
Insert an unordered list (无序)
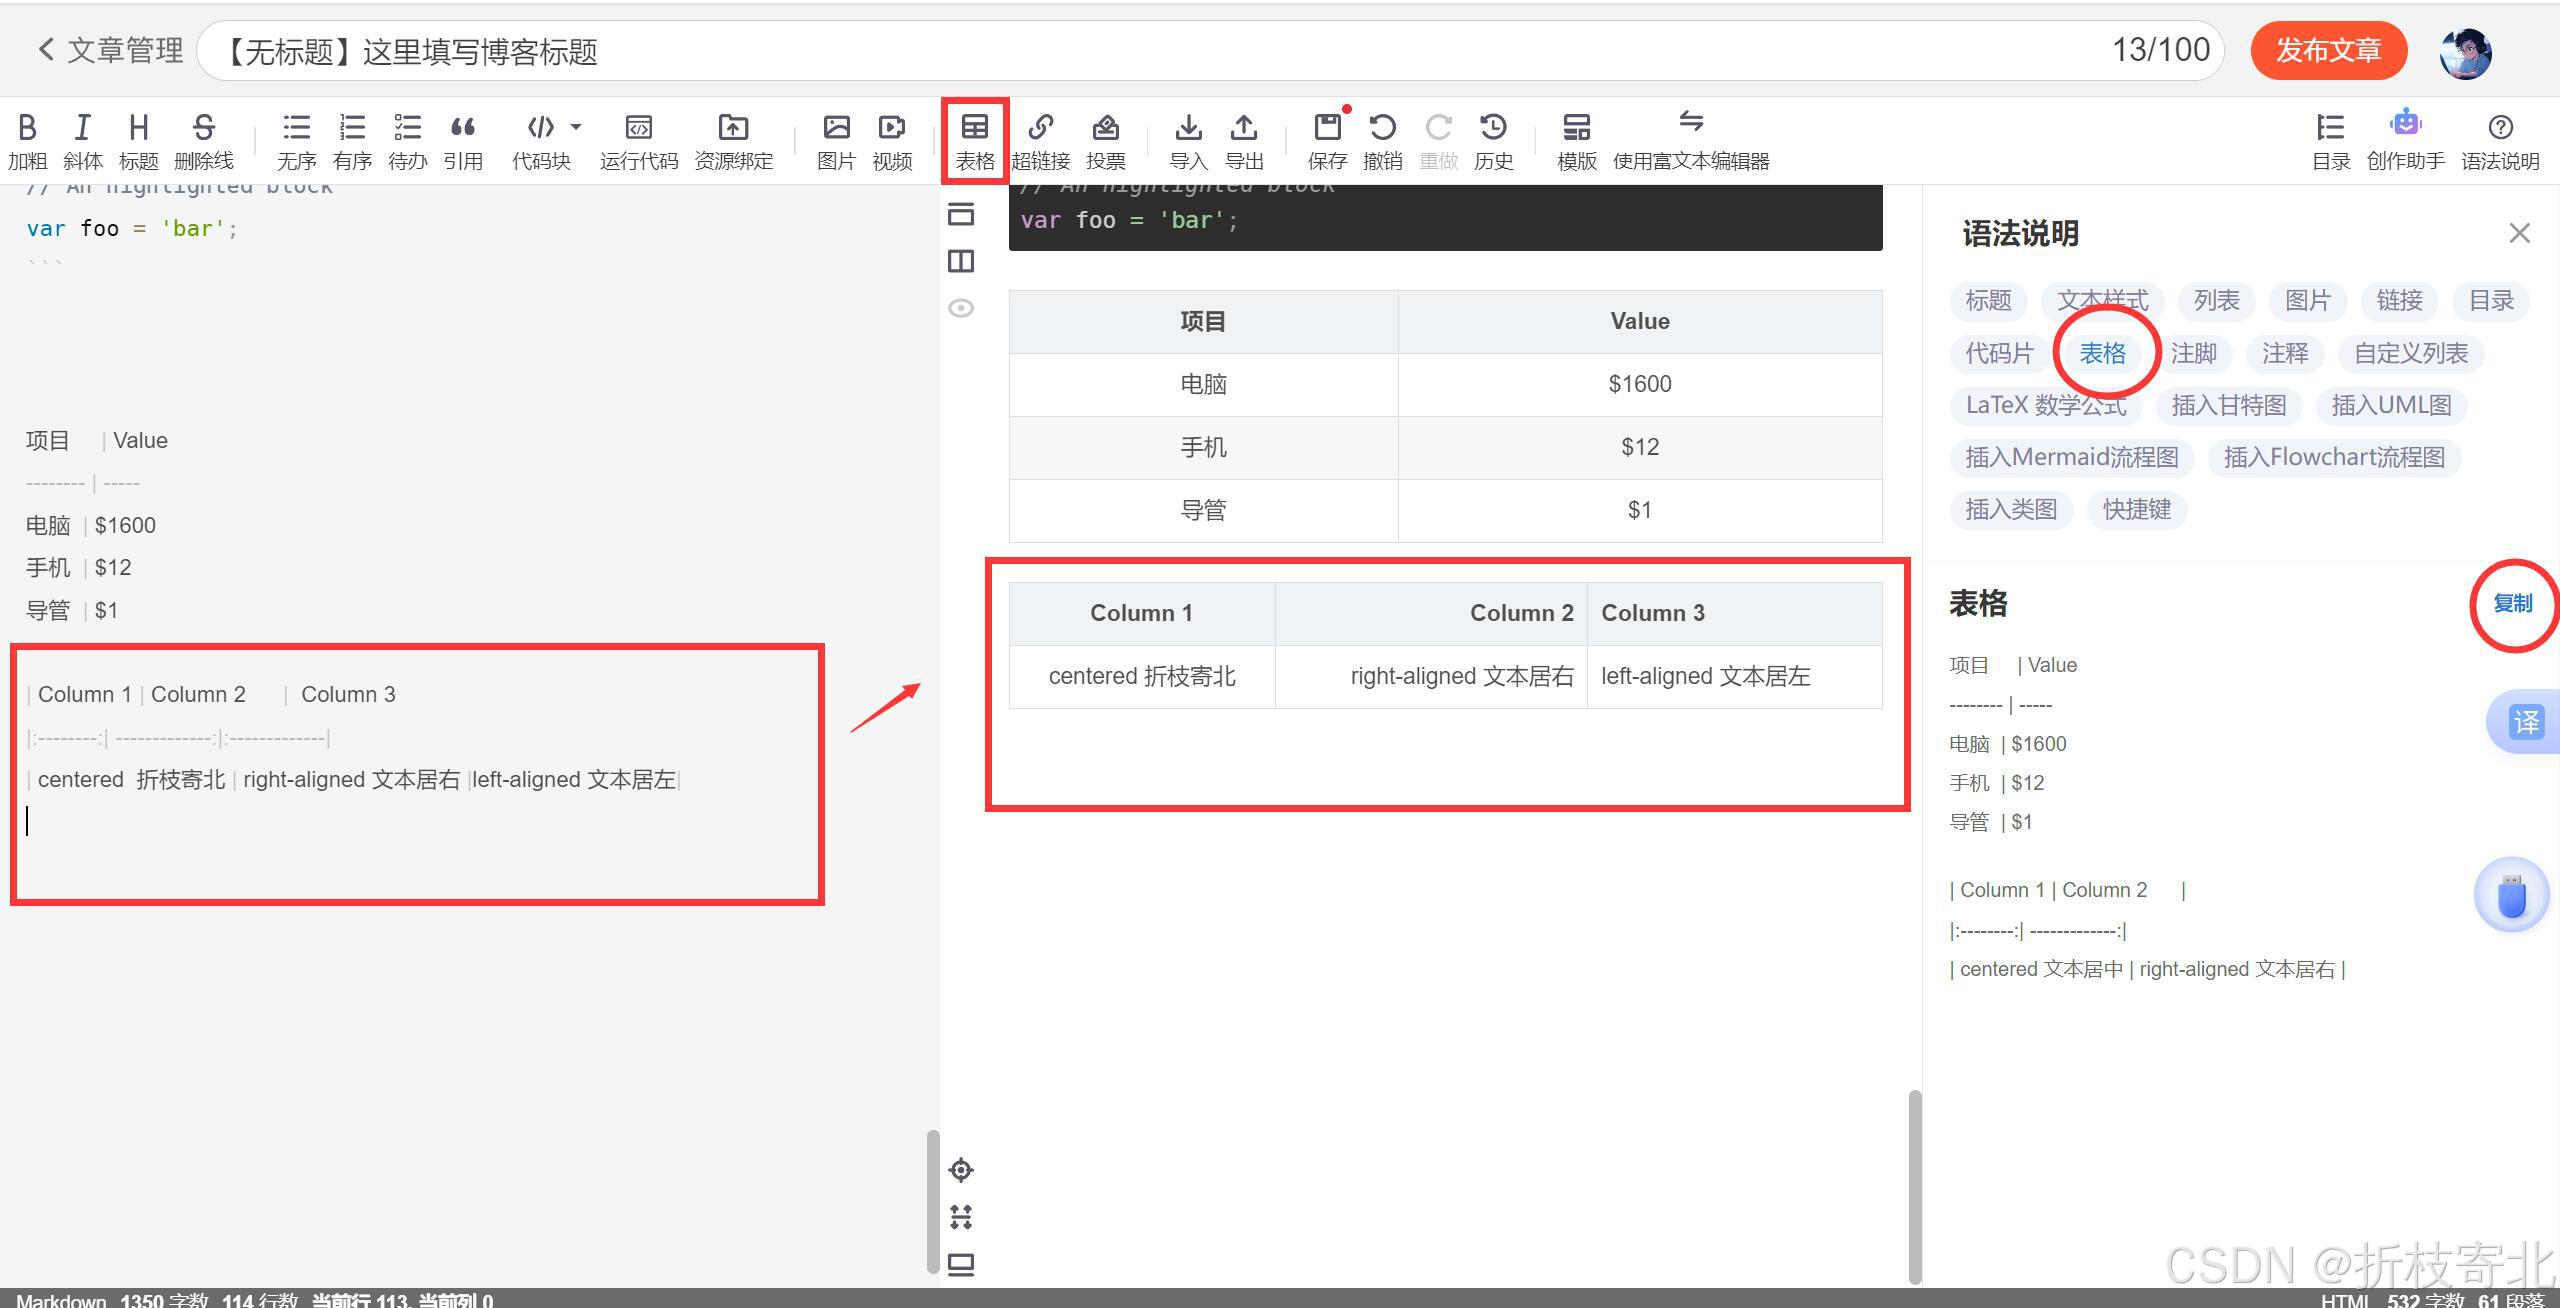(296, 141)
